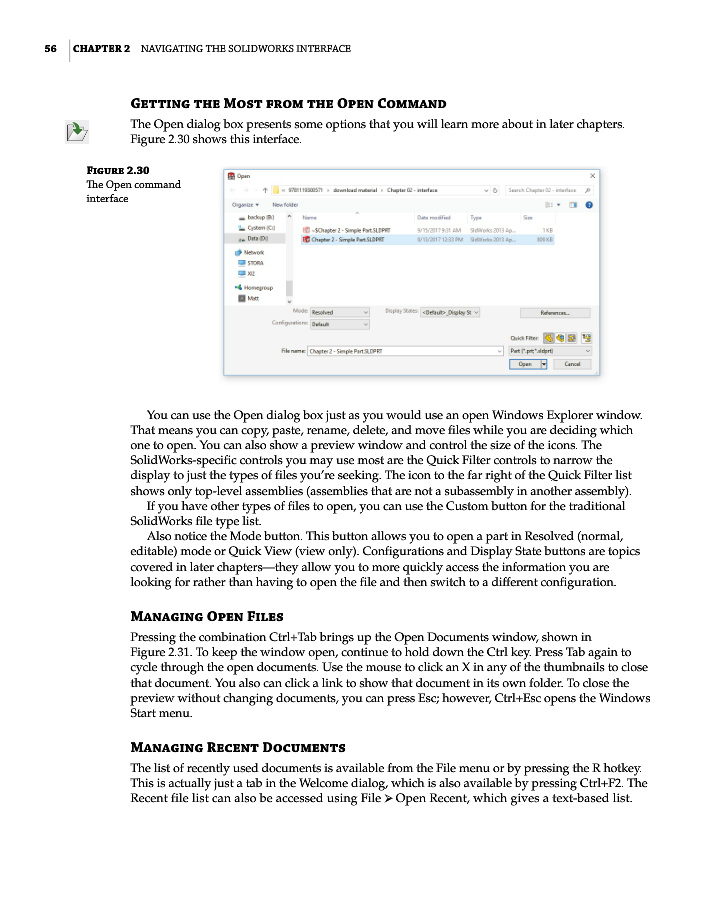Image resolution: width=717 pixels, height=900 pixels.
Task: Open the Configurations dropdown showing Default
Action: tap(340, 324)
